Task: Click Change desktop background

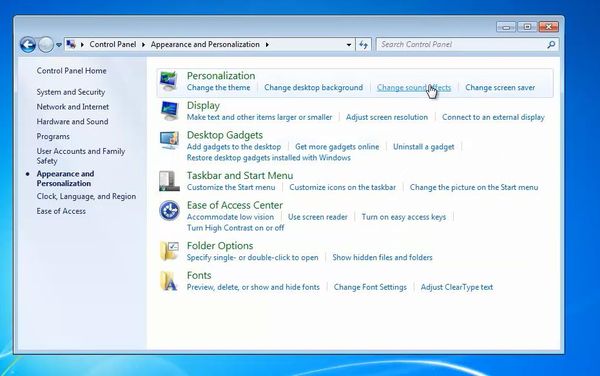Action: 313,88
